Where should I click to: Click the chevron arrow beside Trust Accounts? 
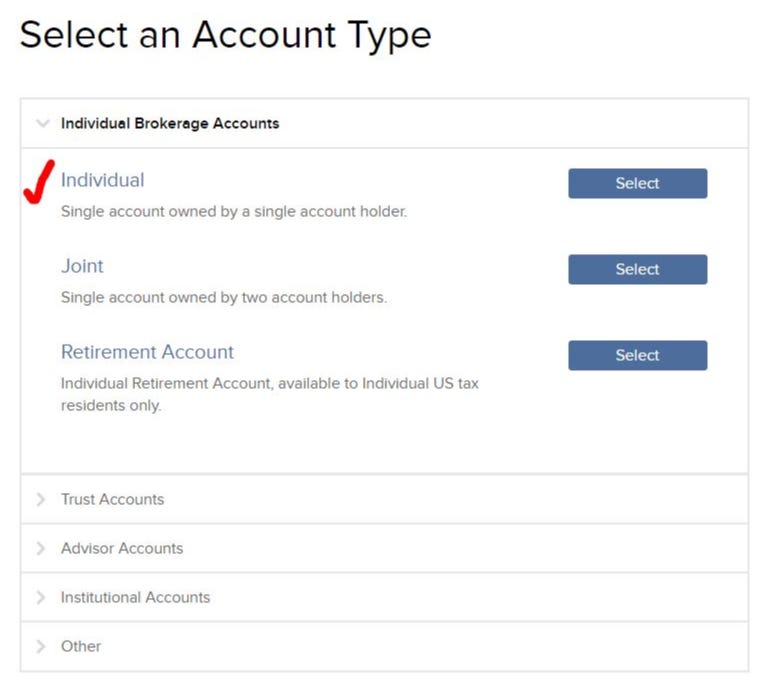[x=41, y=499]
